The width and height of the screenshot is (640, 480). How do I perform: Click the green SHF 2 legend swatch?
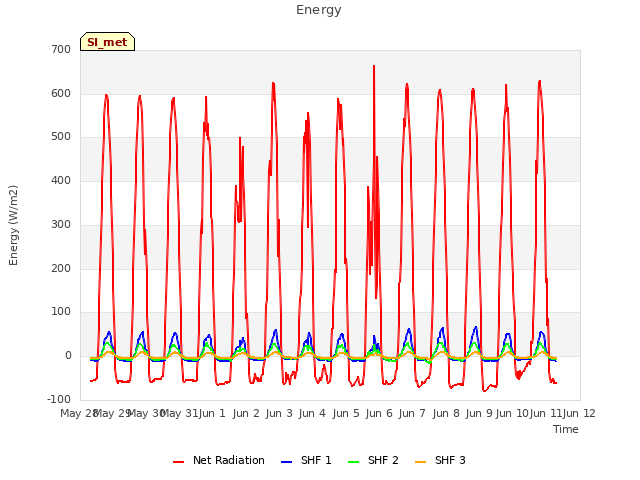(353, 462)
